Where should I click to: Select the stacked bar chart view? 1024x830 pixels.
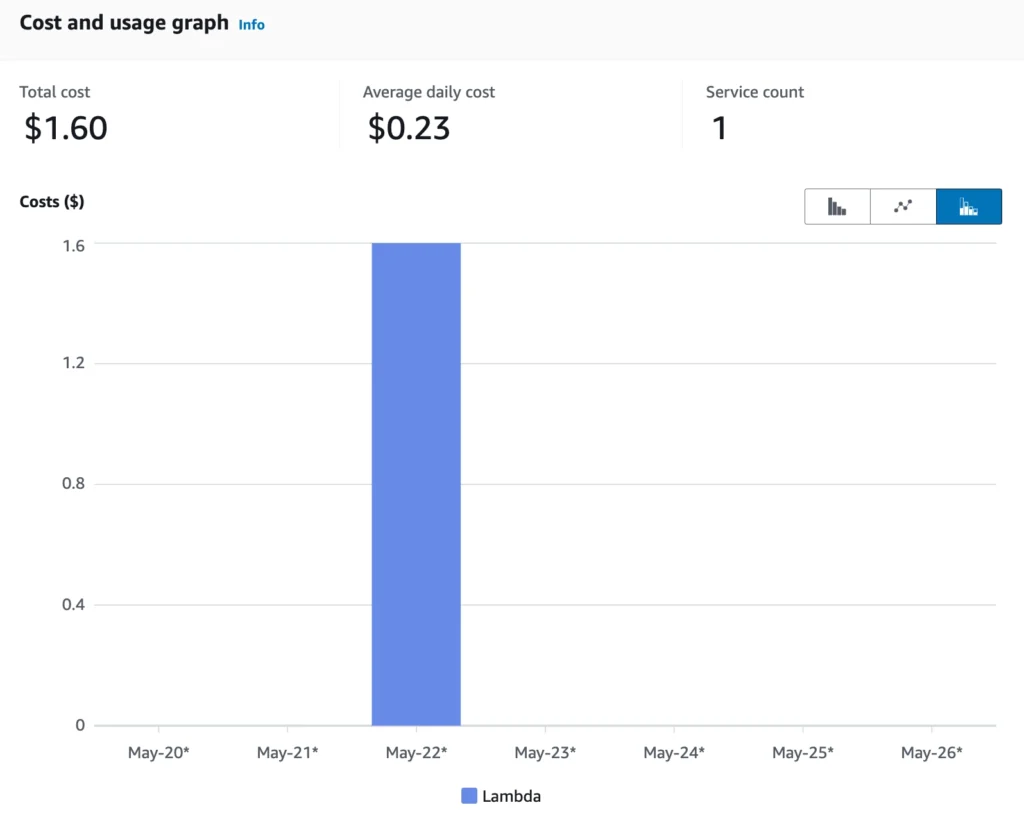[x=968, y=207]
